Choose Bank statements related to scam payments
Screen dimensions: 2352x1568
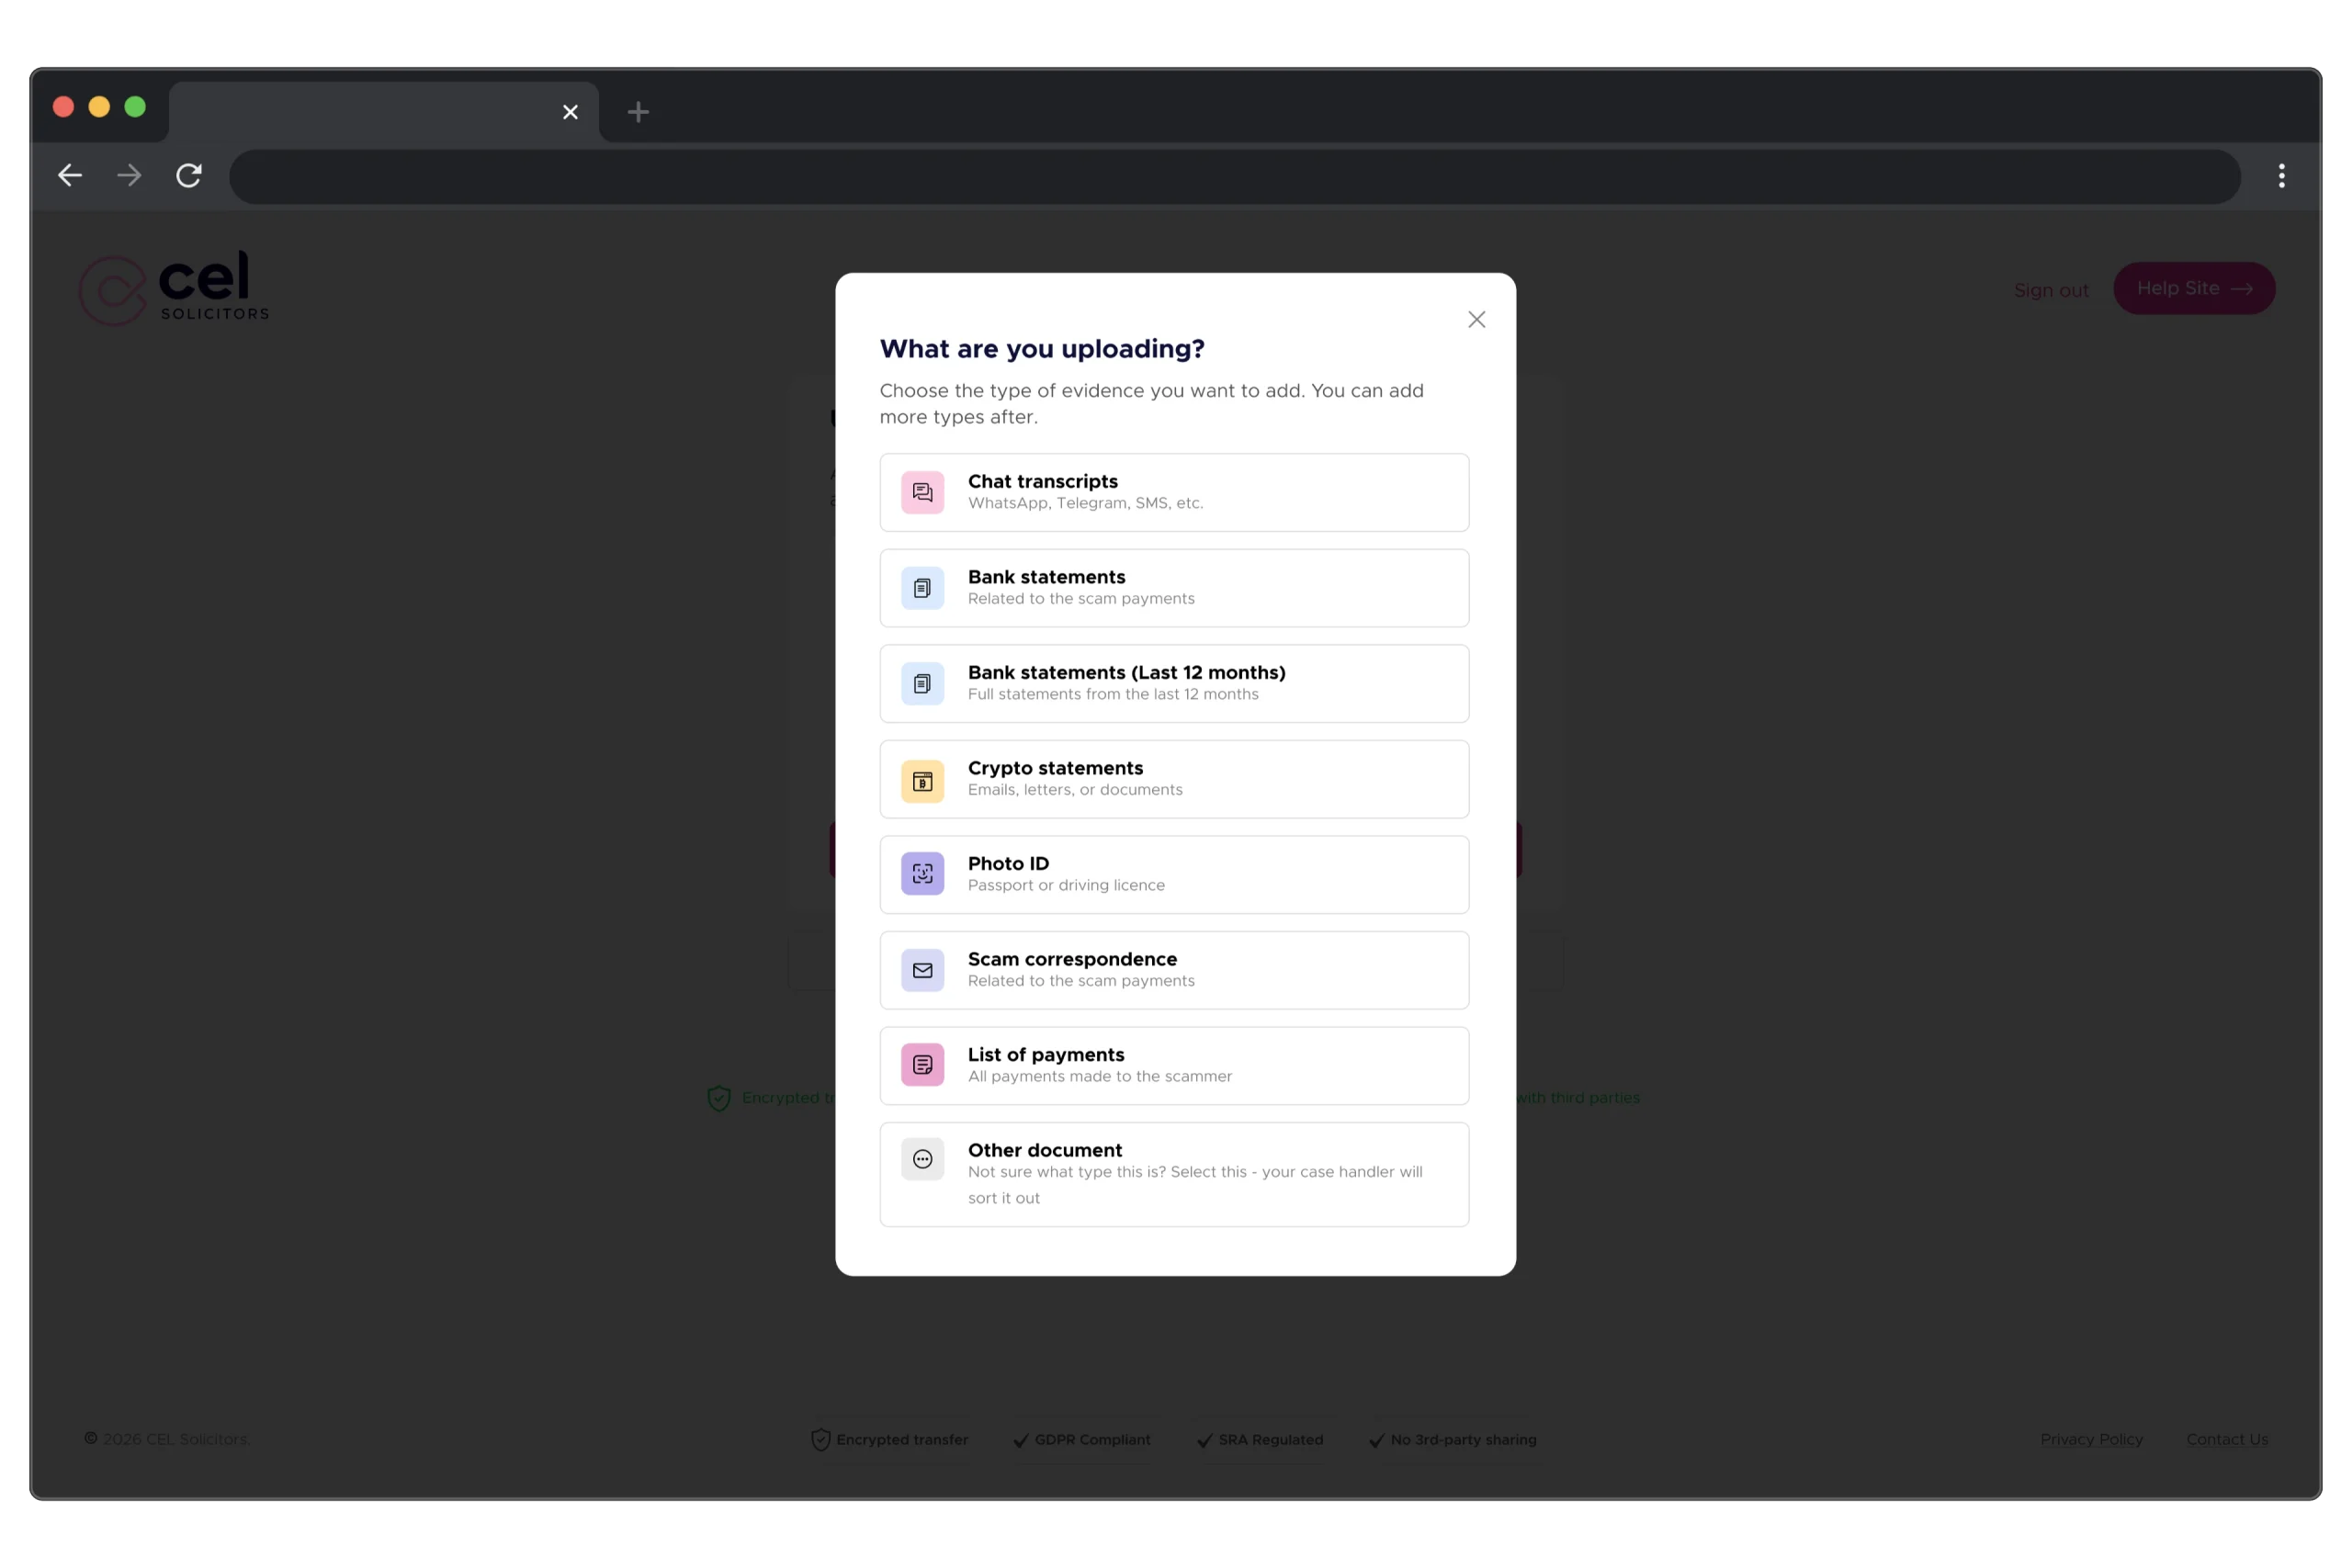1174,588
